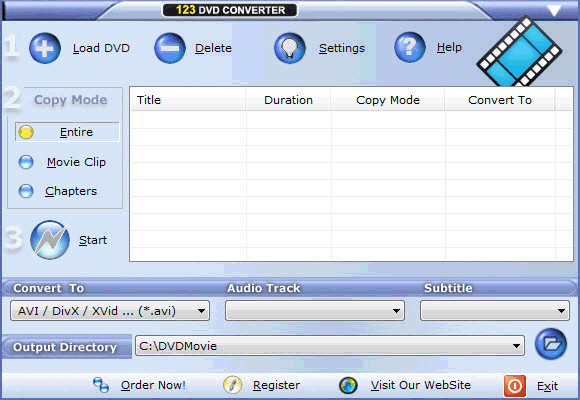Click the blue plus Load DVD icon

coord(45,48)
